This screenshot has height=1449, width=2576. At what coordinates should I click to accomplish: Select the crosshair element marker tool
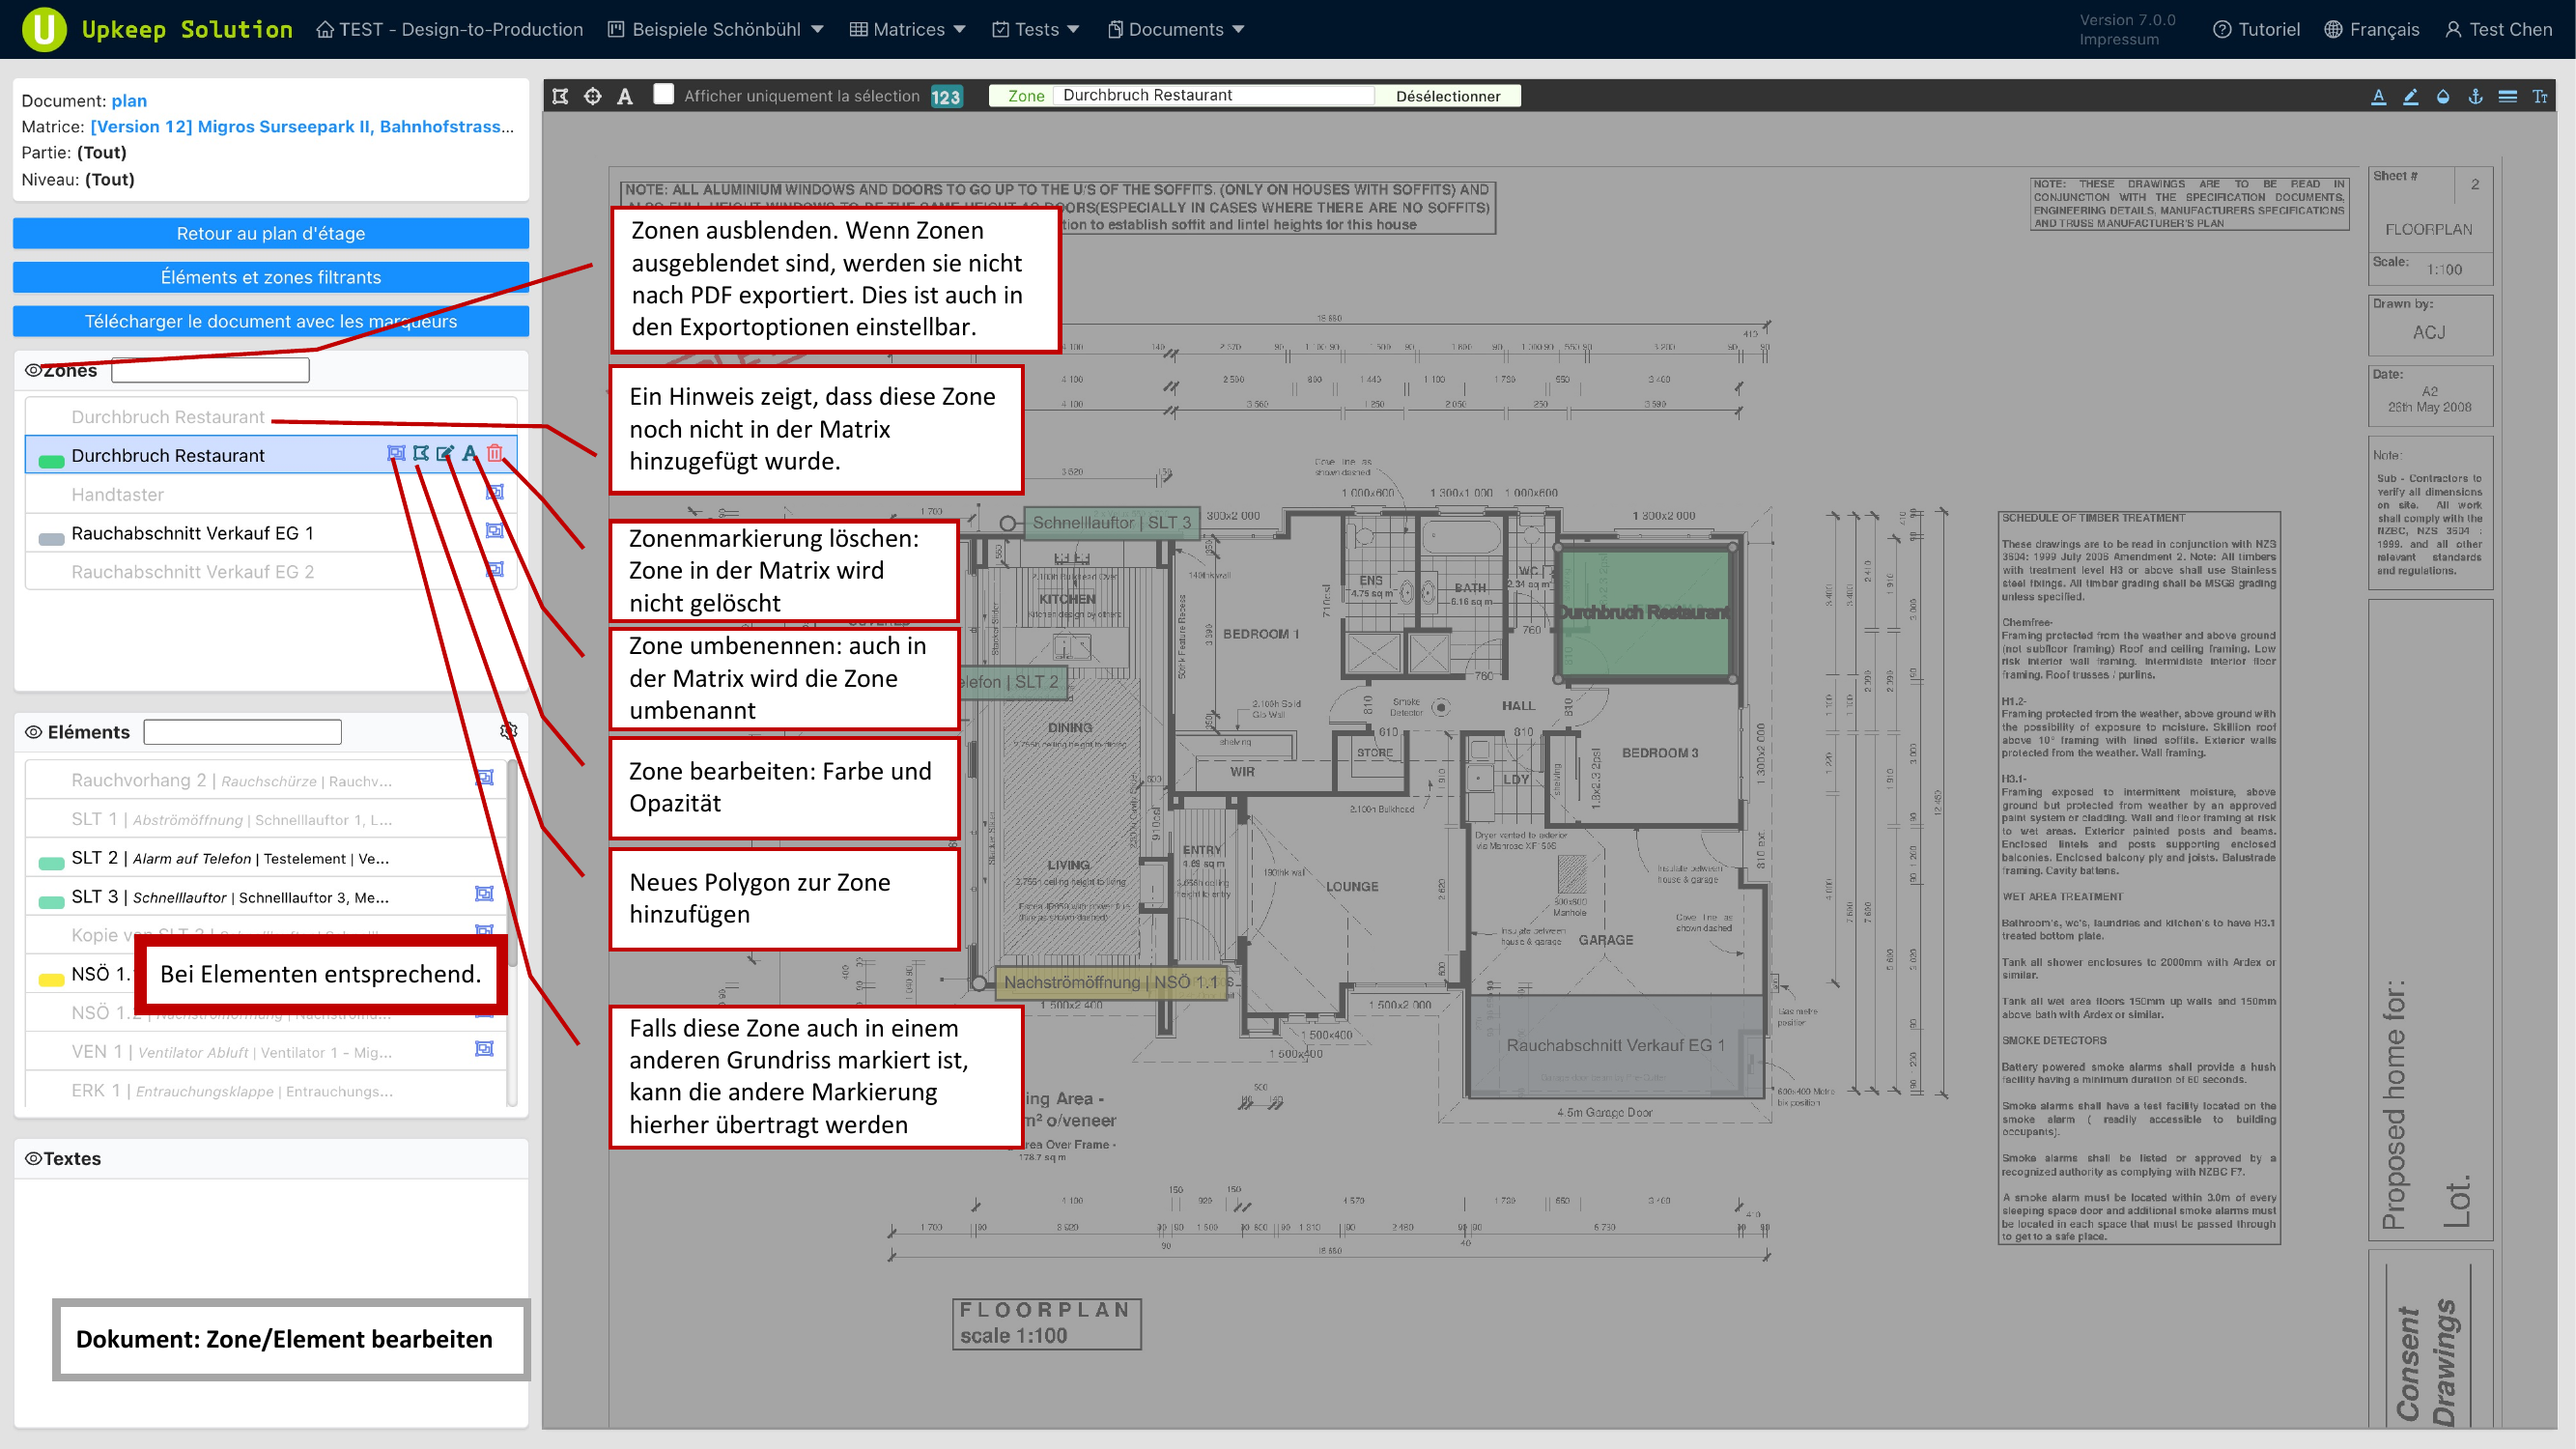593,96
